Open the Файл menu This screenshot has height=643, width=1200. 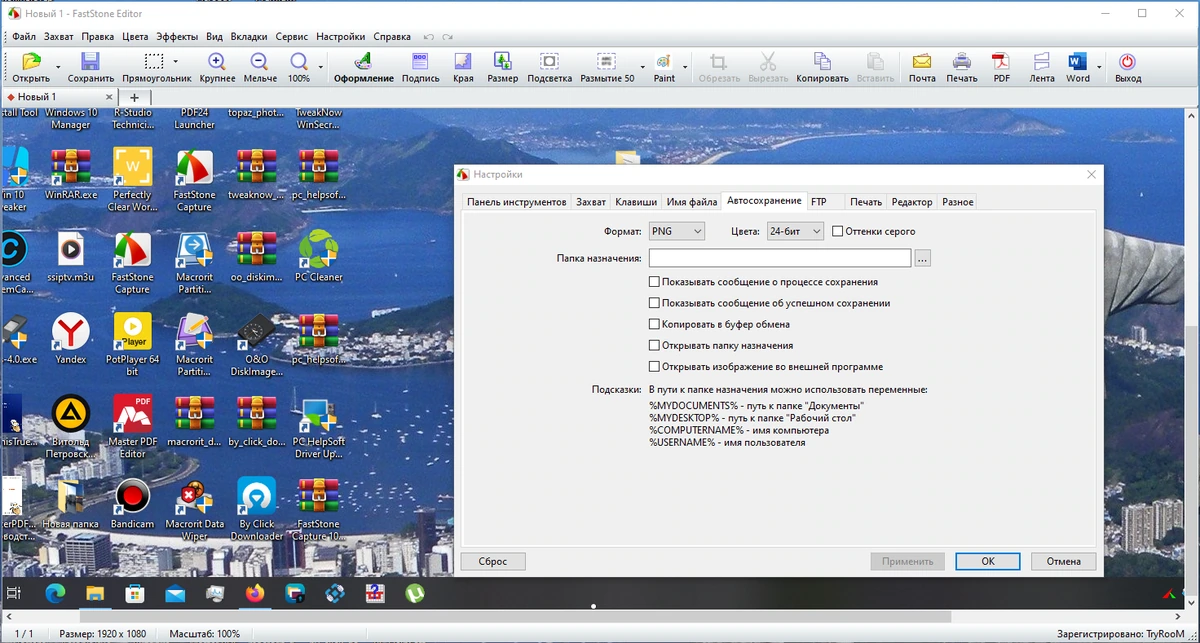[24, 36]
